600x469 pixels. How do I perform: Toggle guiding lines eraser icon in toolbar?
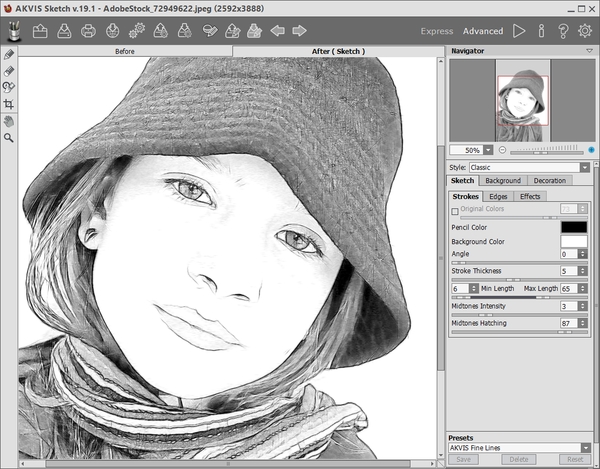tap(210, 31)
